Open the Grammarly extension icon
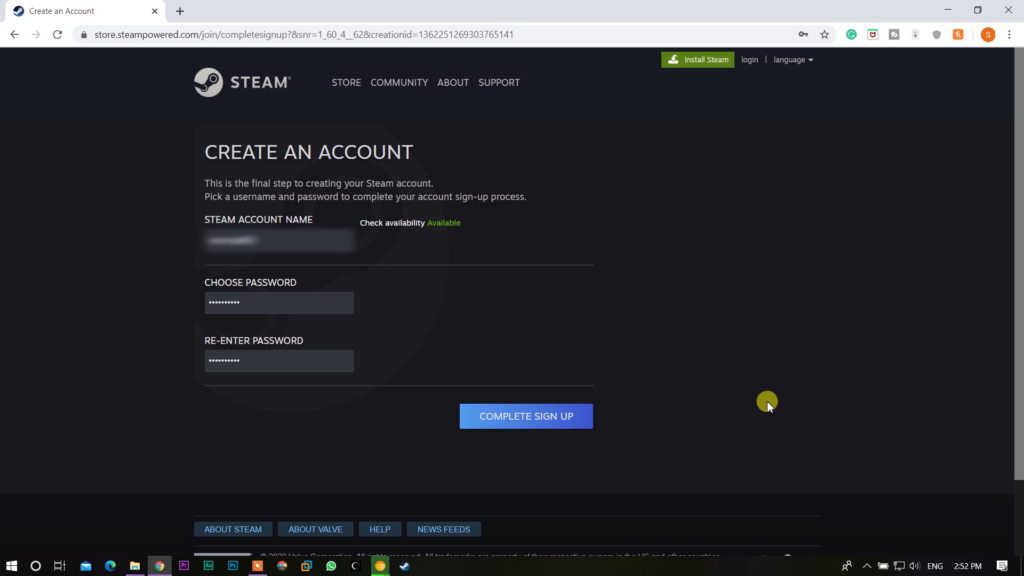1024x576 pixels. (852, 35)
